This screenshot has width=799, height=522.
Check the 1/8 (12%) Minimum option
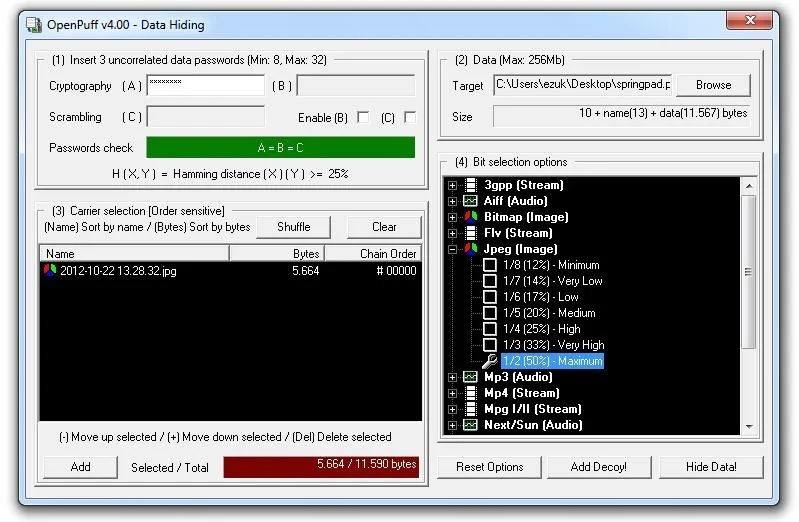(490, 265)
